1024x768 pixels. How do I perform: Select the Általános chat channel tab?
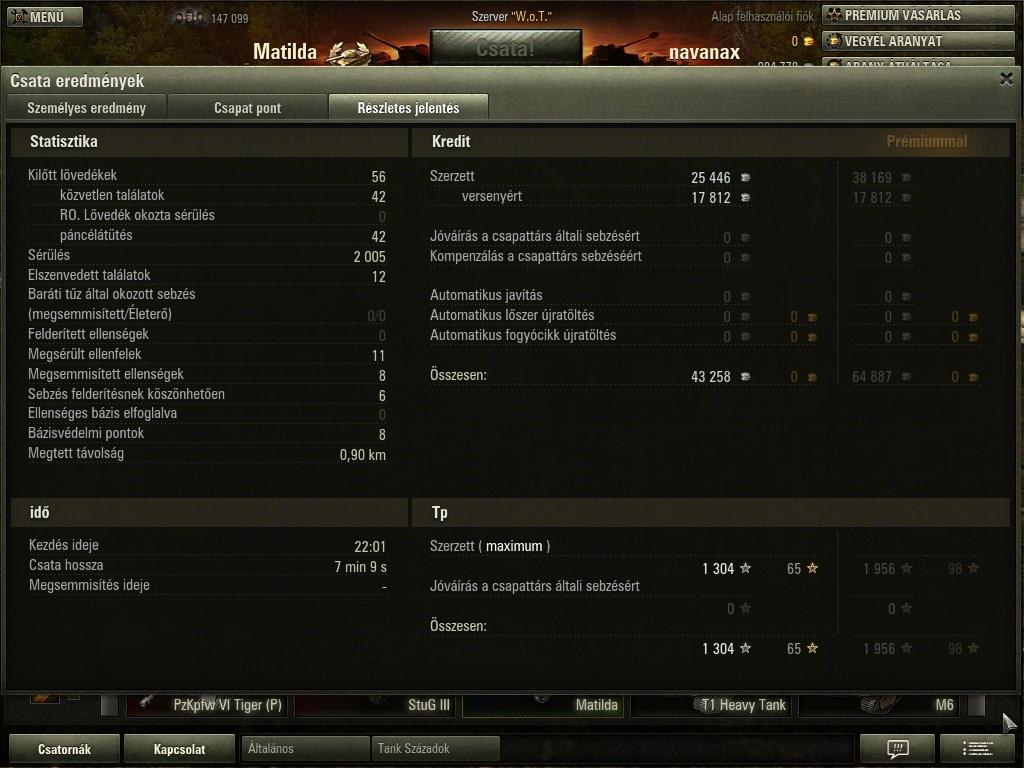pos(305,748)
